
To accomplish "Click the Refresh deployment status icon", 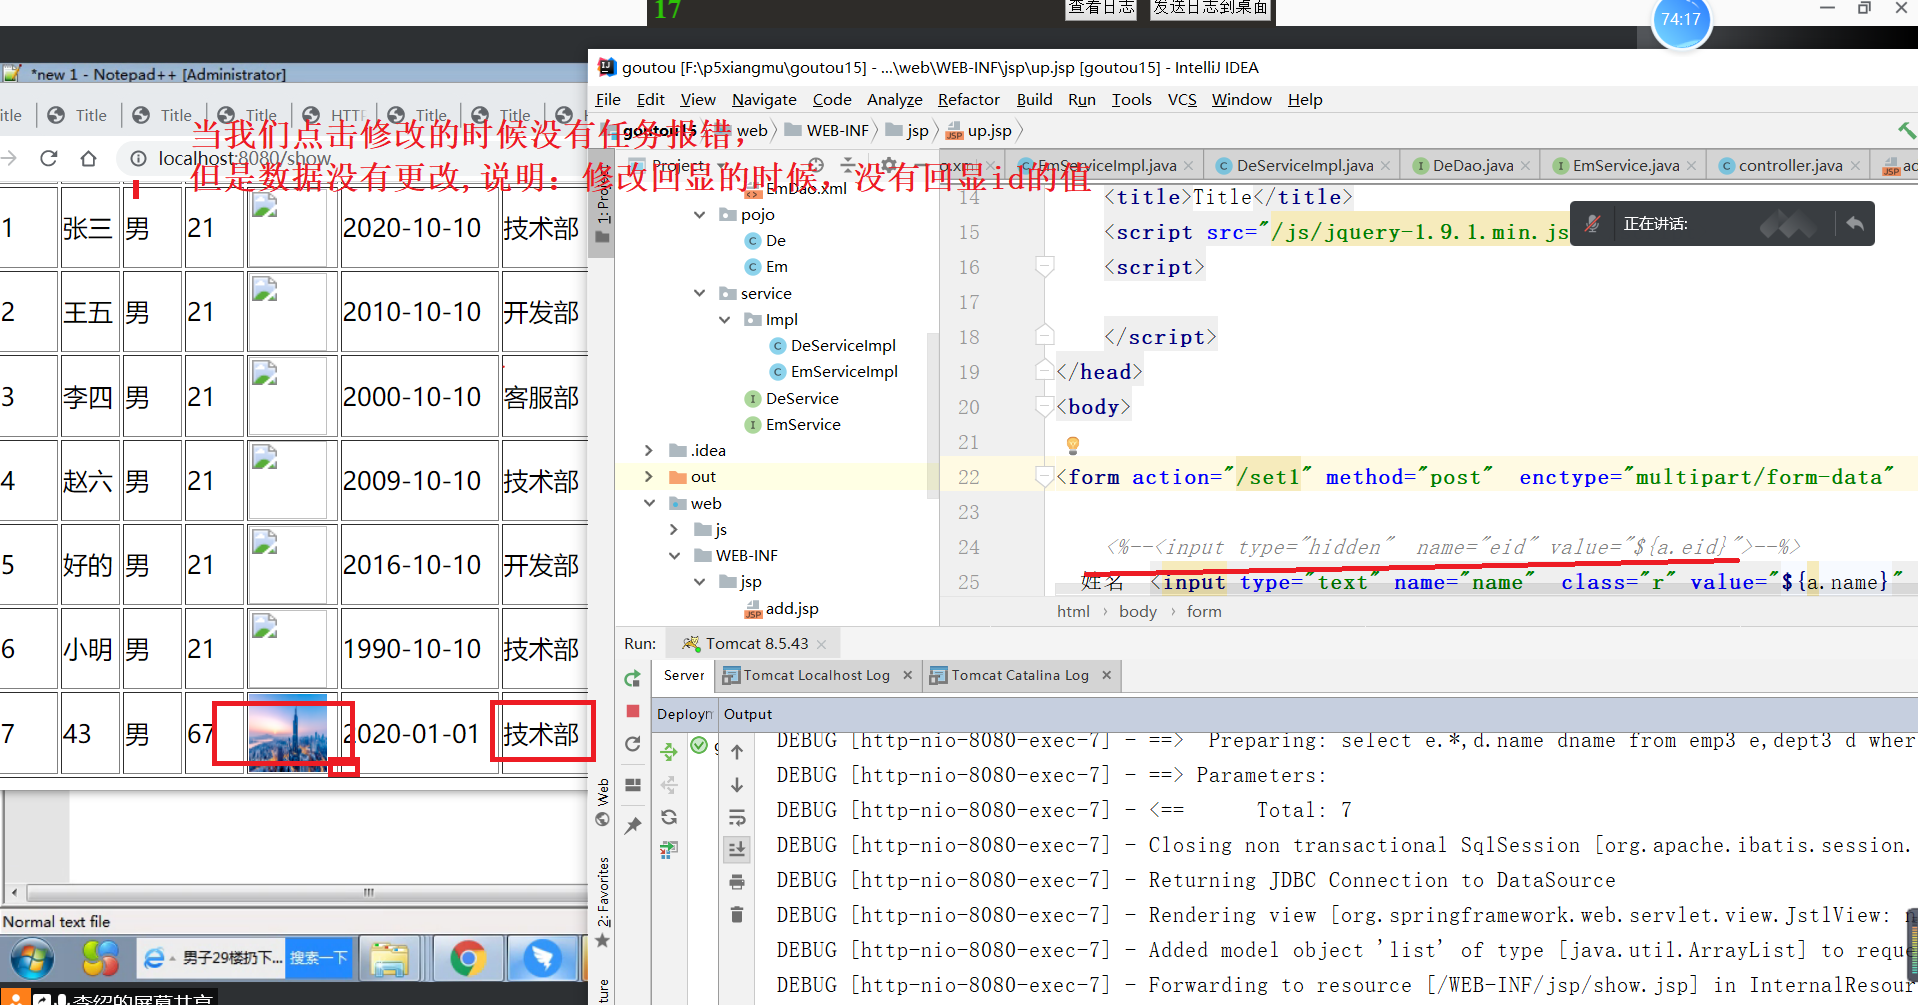I will (669, 817).
